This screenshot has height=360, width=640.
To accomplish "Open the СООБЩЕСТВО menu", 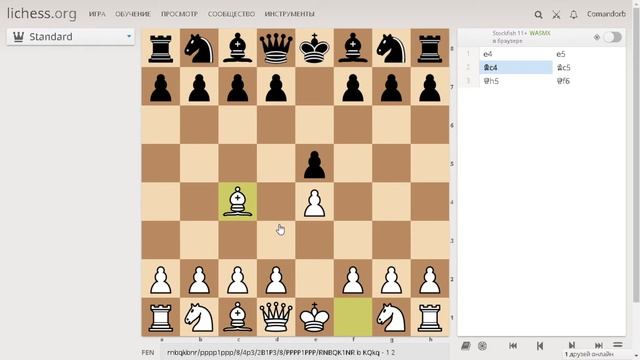I will [x=231, y=14].
